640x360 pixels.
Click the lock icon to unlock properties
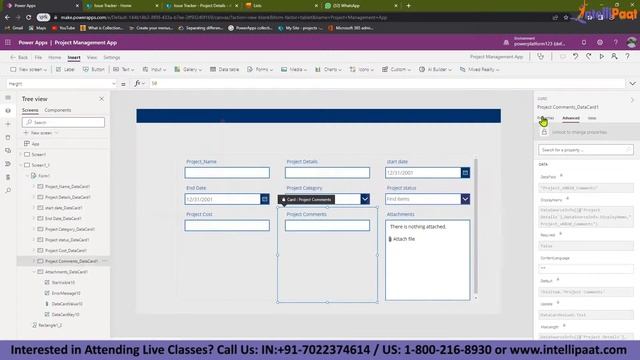pyautogui.click(x=544, y=132)
